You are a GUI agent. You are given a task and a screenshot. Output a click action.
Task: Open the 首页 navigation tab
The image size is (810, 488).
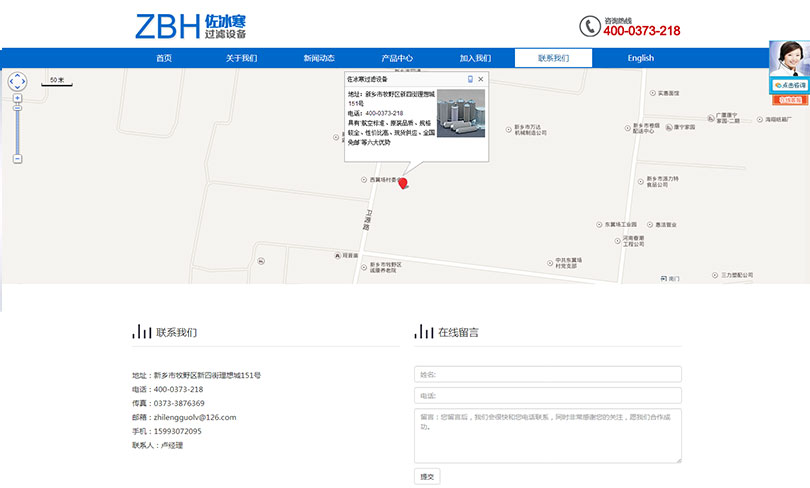[164, 58]
